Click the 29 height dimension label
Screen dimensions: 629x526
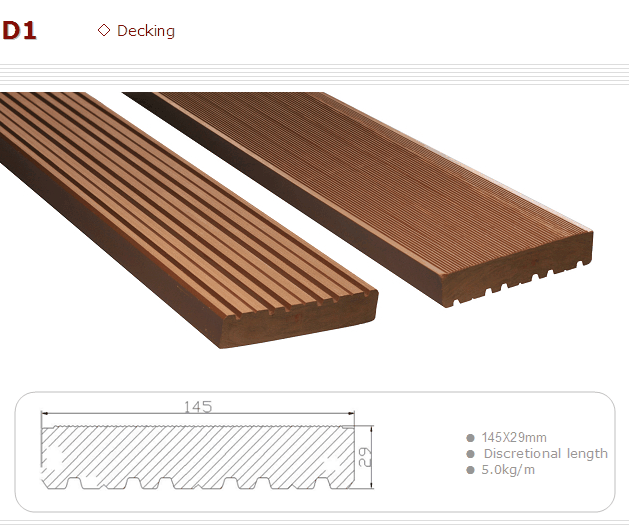pos(365,457)
